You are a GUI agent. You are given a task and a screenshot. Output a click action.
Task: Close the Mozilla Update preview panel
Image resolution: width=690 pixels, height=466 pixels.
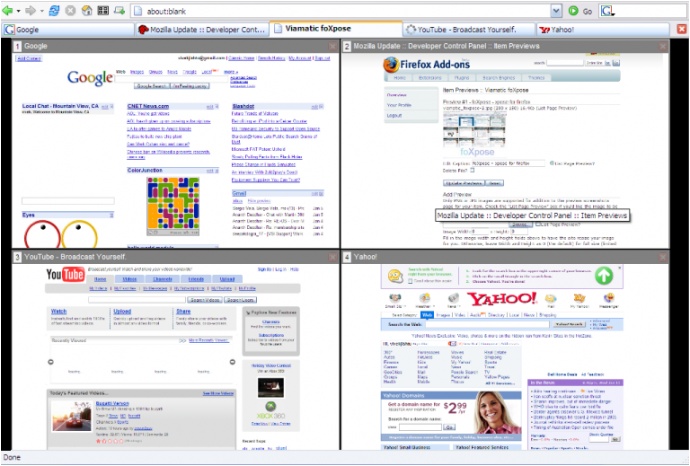pos(663,46)
